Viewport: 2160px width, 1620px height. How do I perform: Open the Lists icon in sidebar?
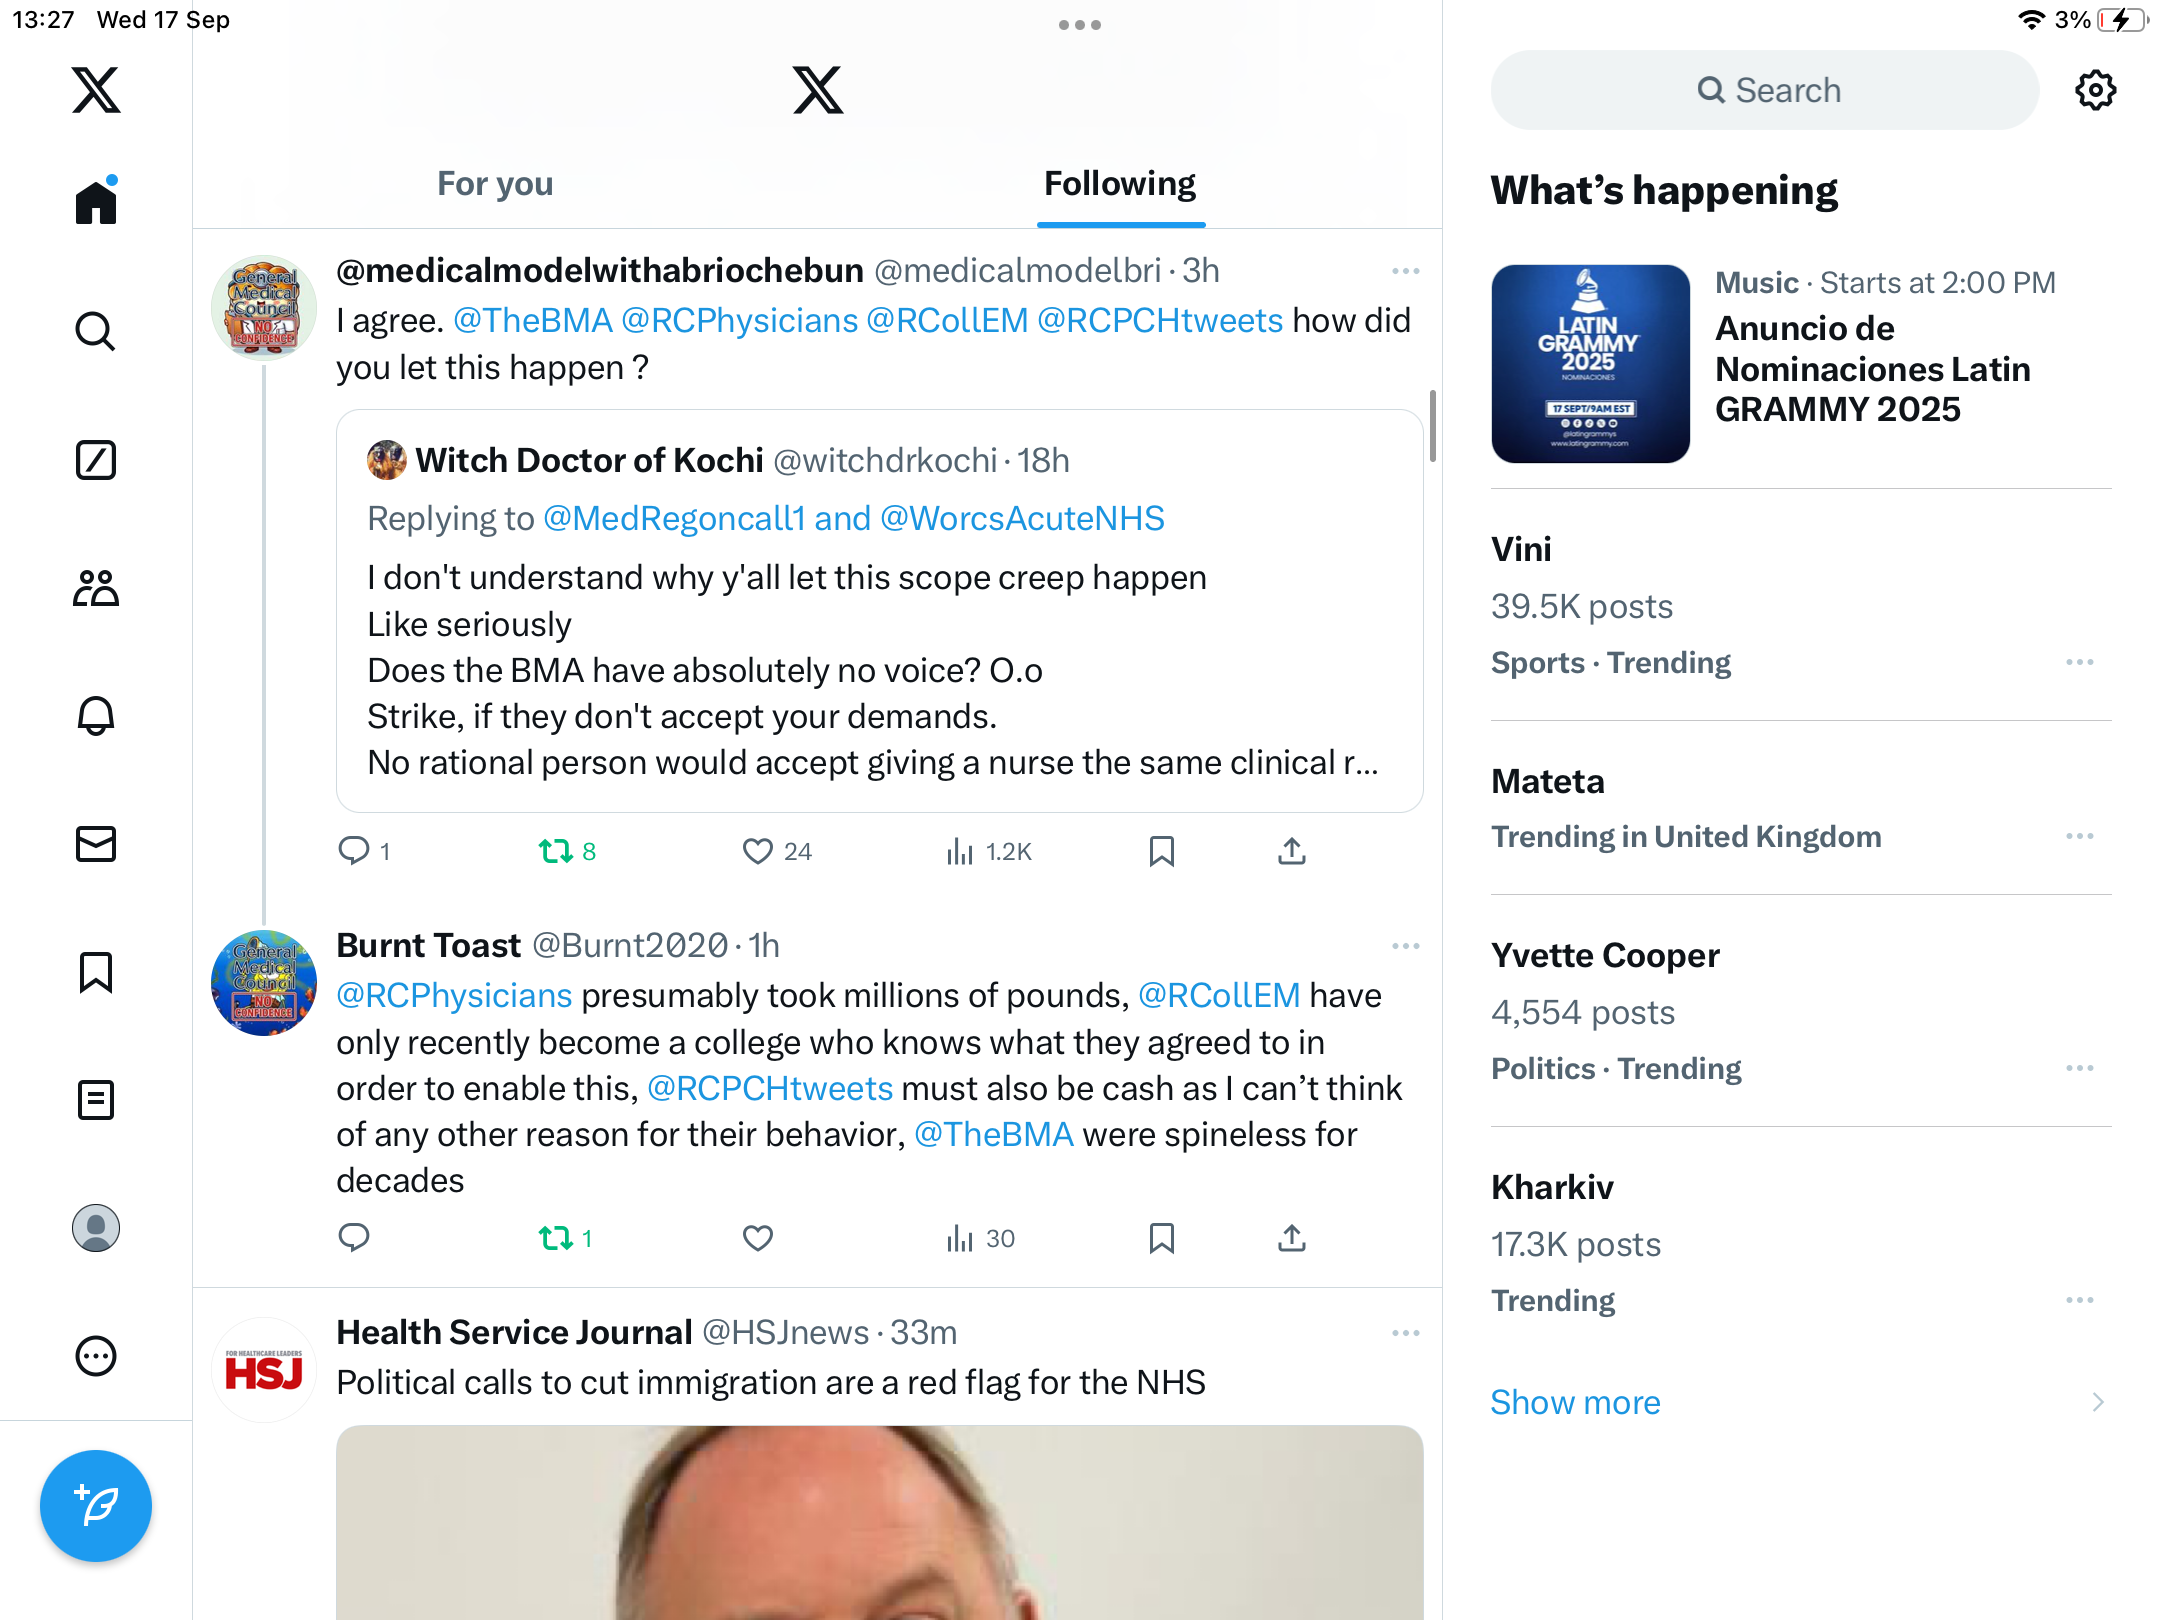96,1100
